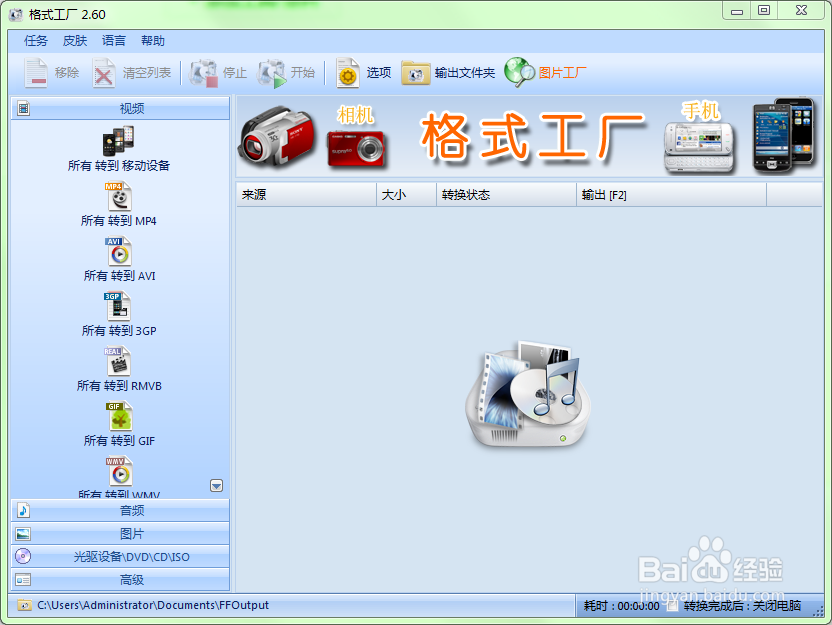Expand the 音频 audio category

click(x=120, y=510)
